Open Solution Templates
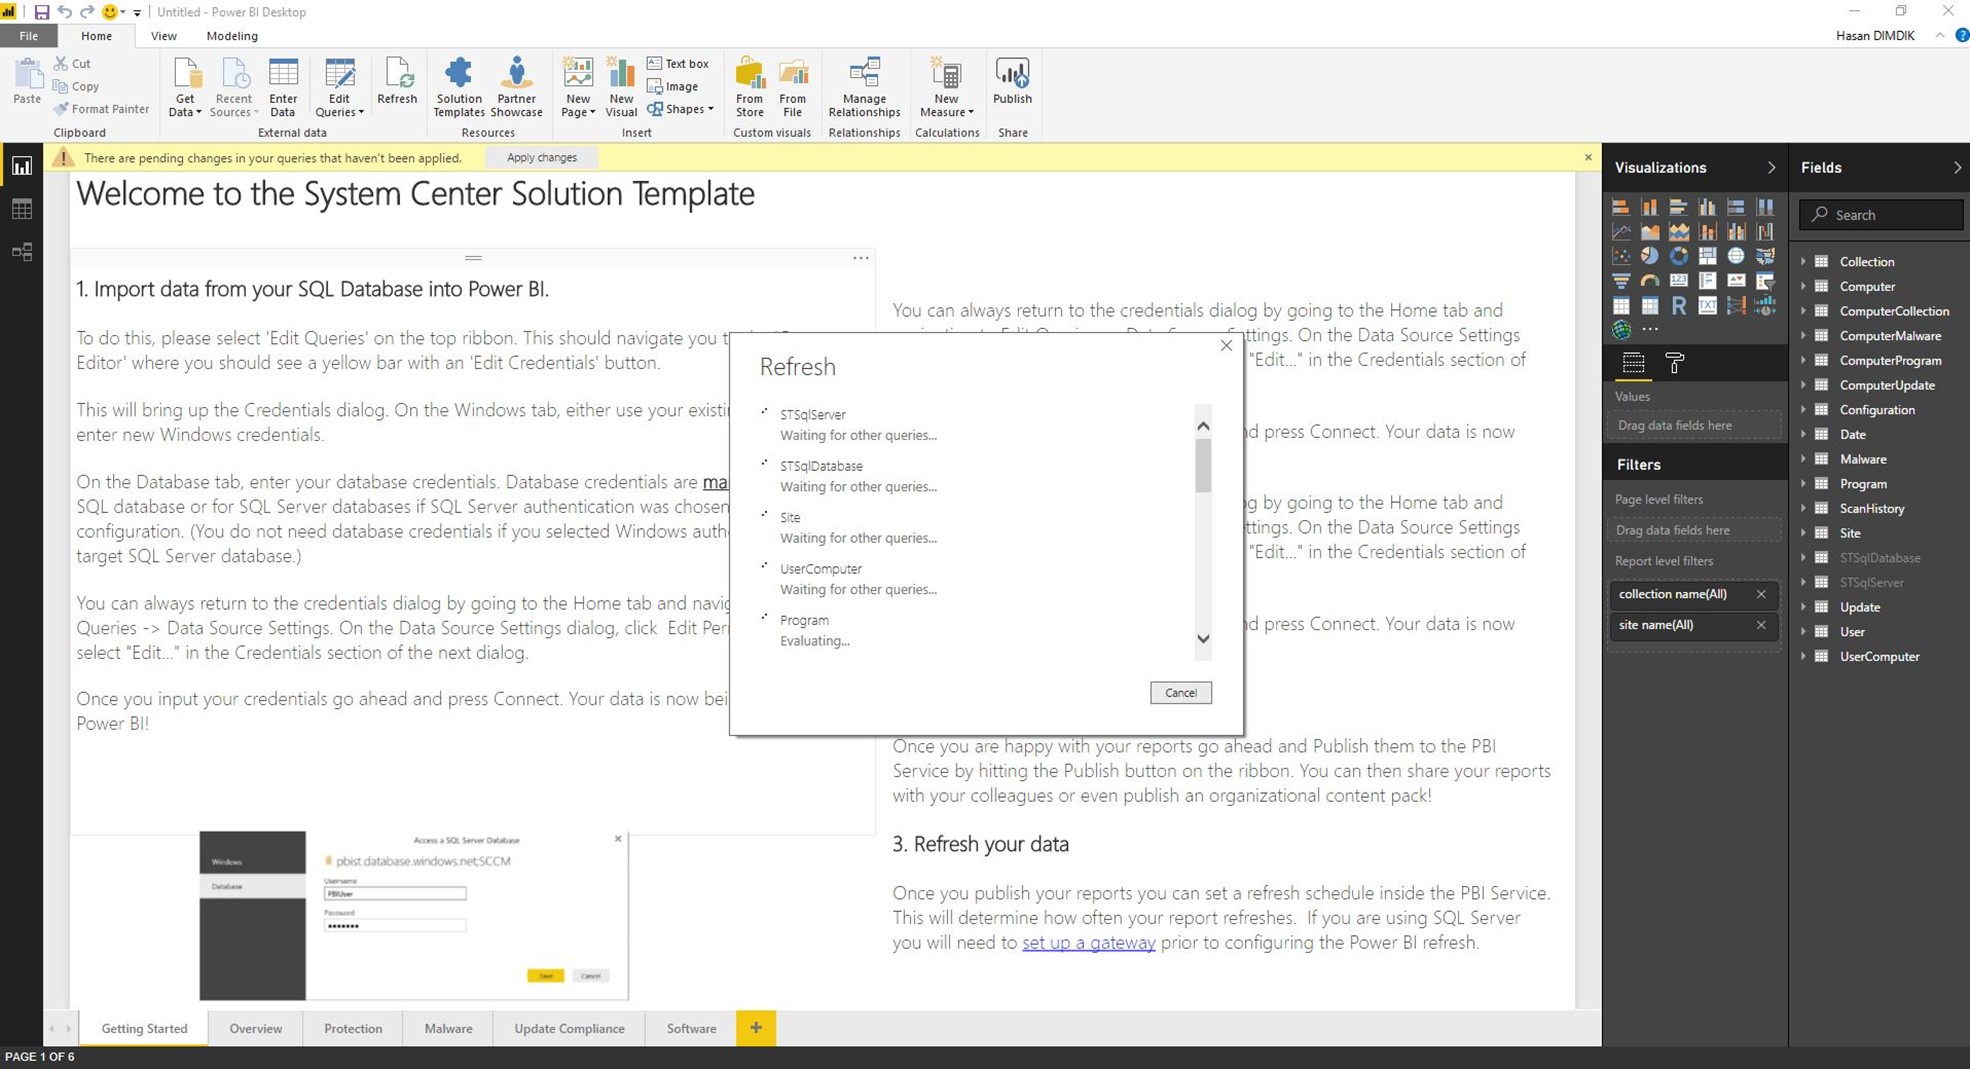This screenshot has height=1069, width=1970. coord(459,87)
